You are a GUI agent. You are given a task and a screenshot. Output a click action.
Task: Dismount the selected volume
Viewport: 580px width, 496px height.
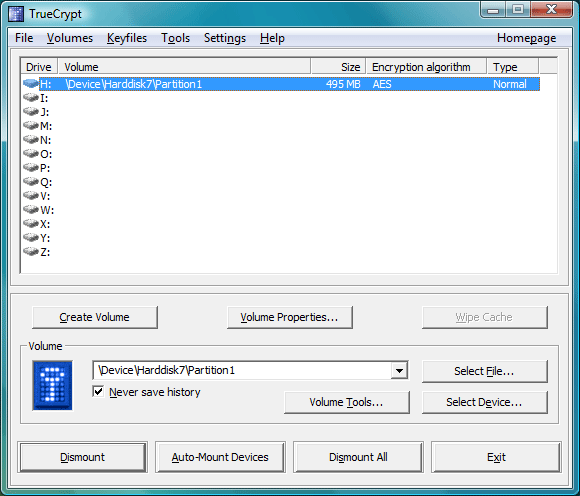(x=82, y=457)
